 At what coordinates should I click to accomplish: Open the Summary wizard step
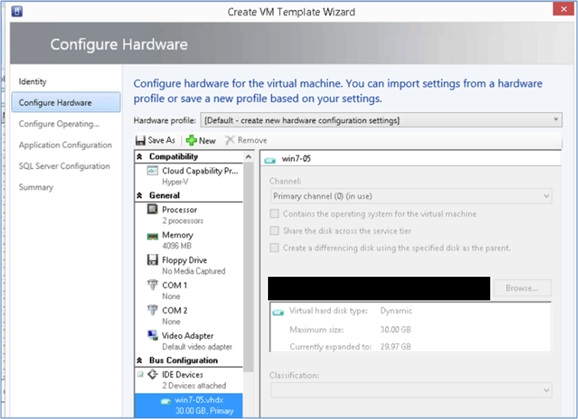(36, 187)
